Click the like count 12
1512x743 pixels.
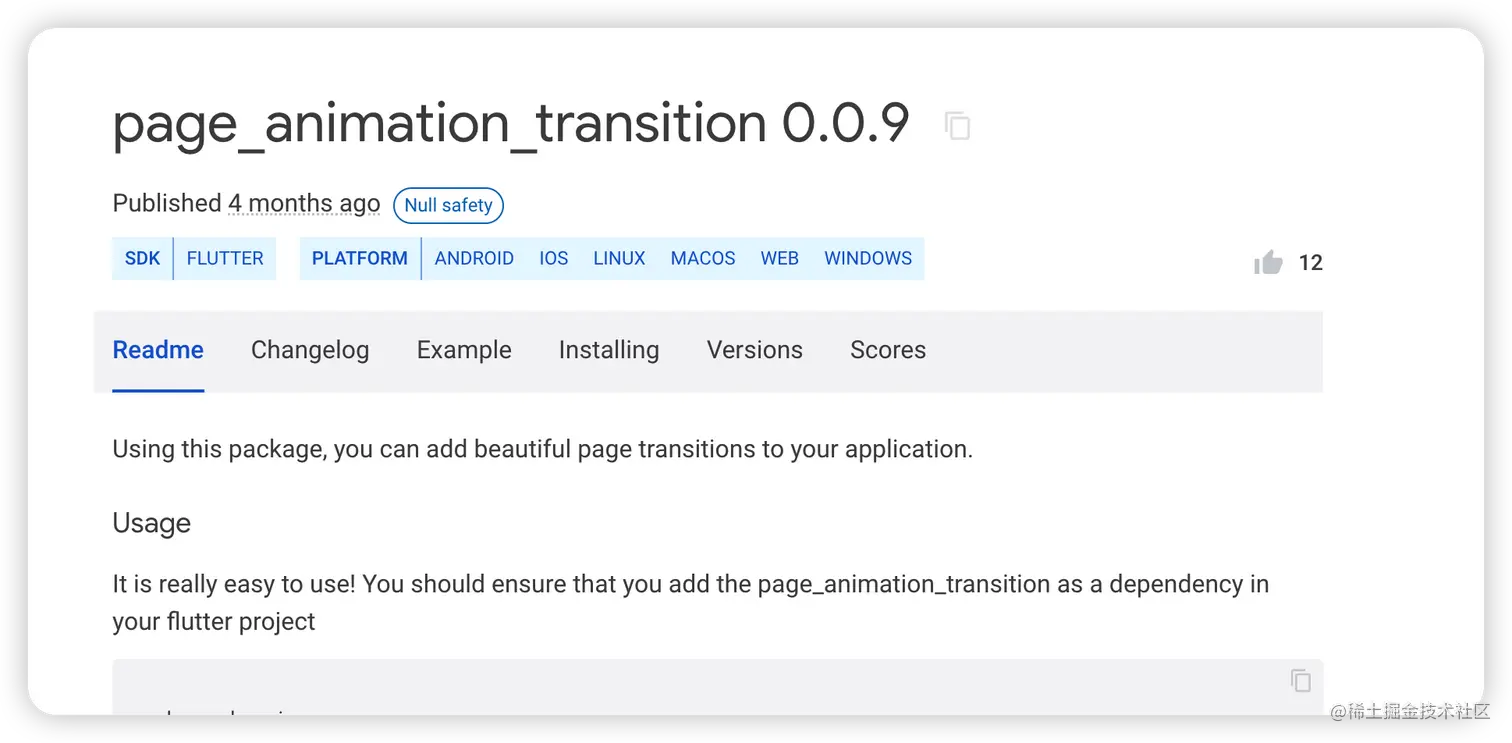(x=1310, y=263)
